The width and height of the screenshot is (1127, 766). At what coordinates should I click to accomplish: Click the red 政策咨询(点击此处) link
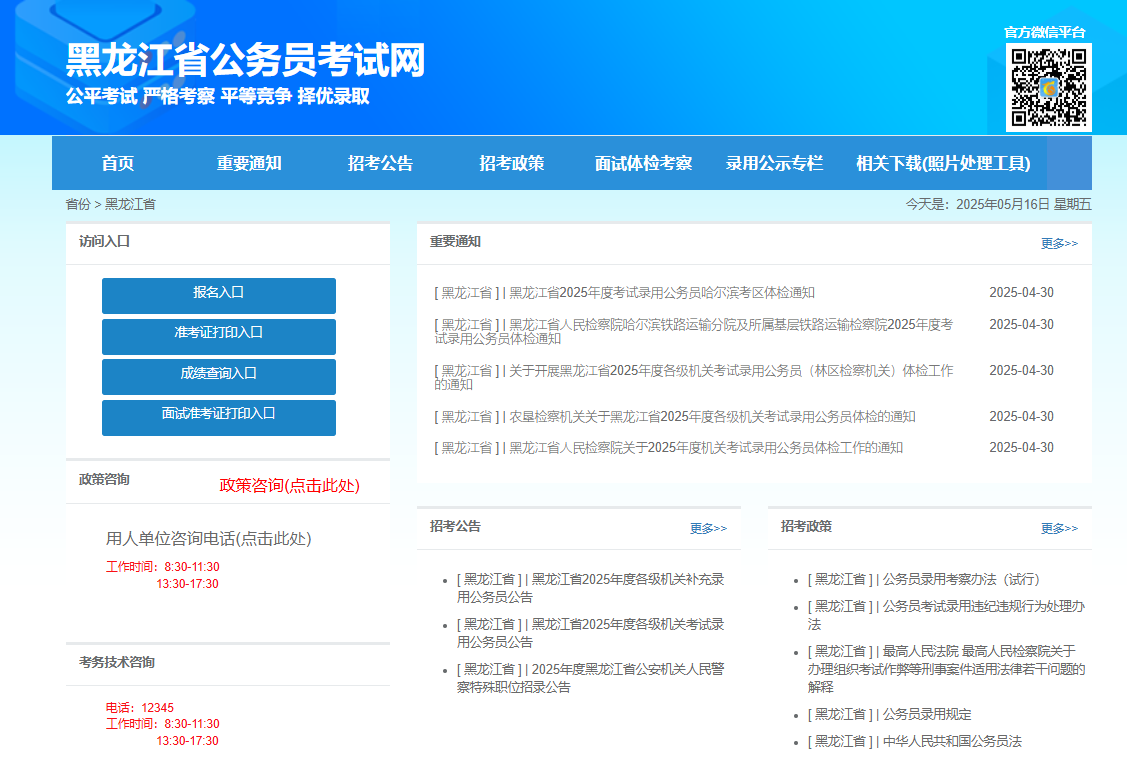pos(290,486)
